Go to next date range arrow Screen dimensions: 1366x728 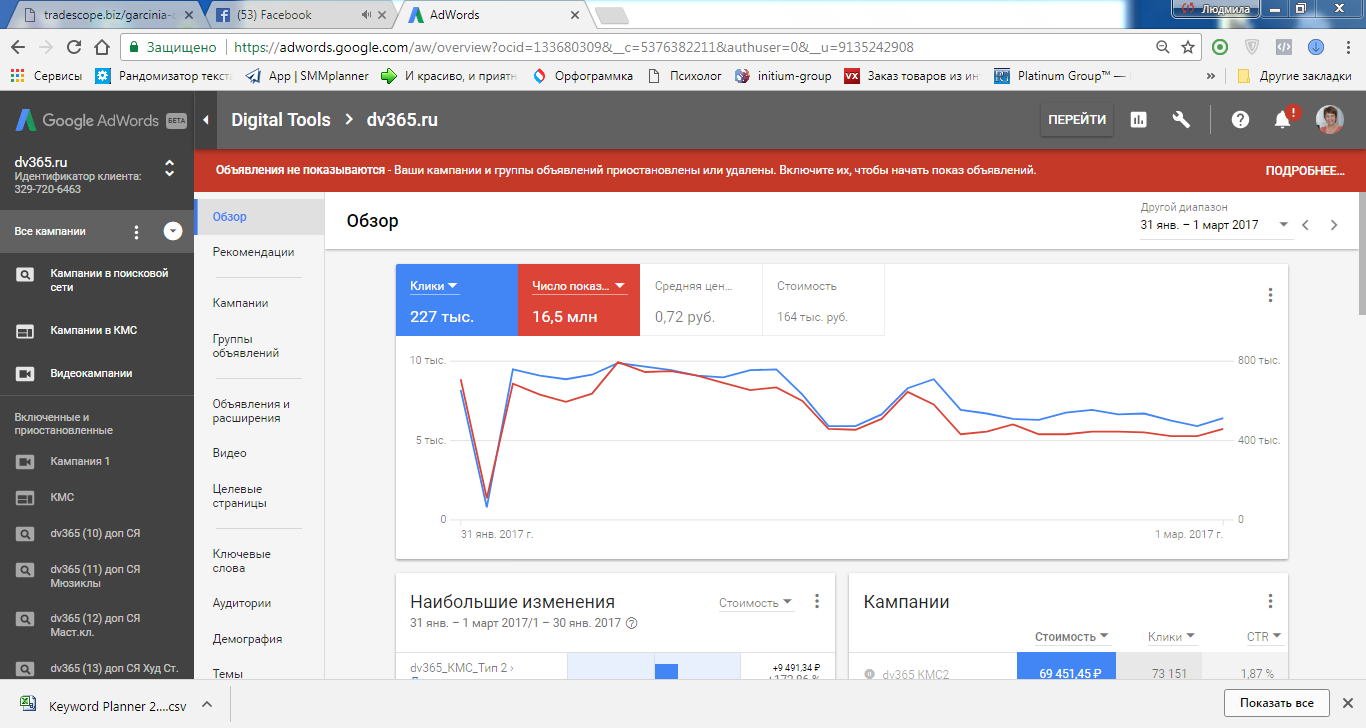(1333, 225)
